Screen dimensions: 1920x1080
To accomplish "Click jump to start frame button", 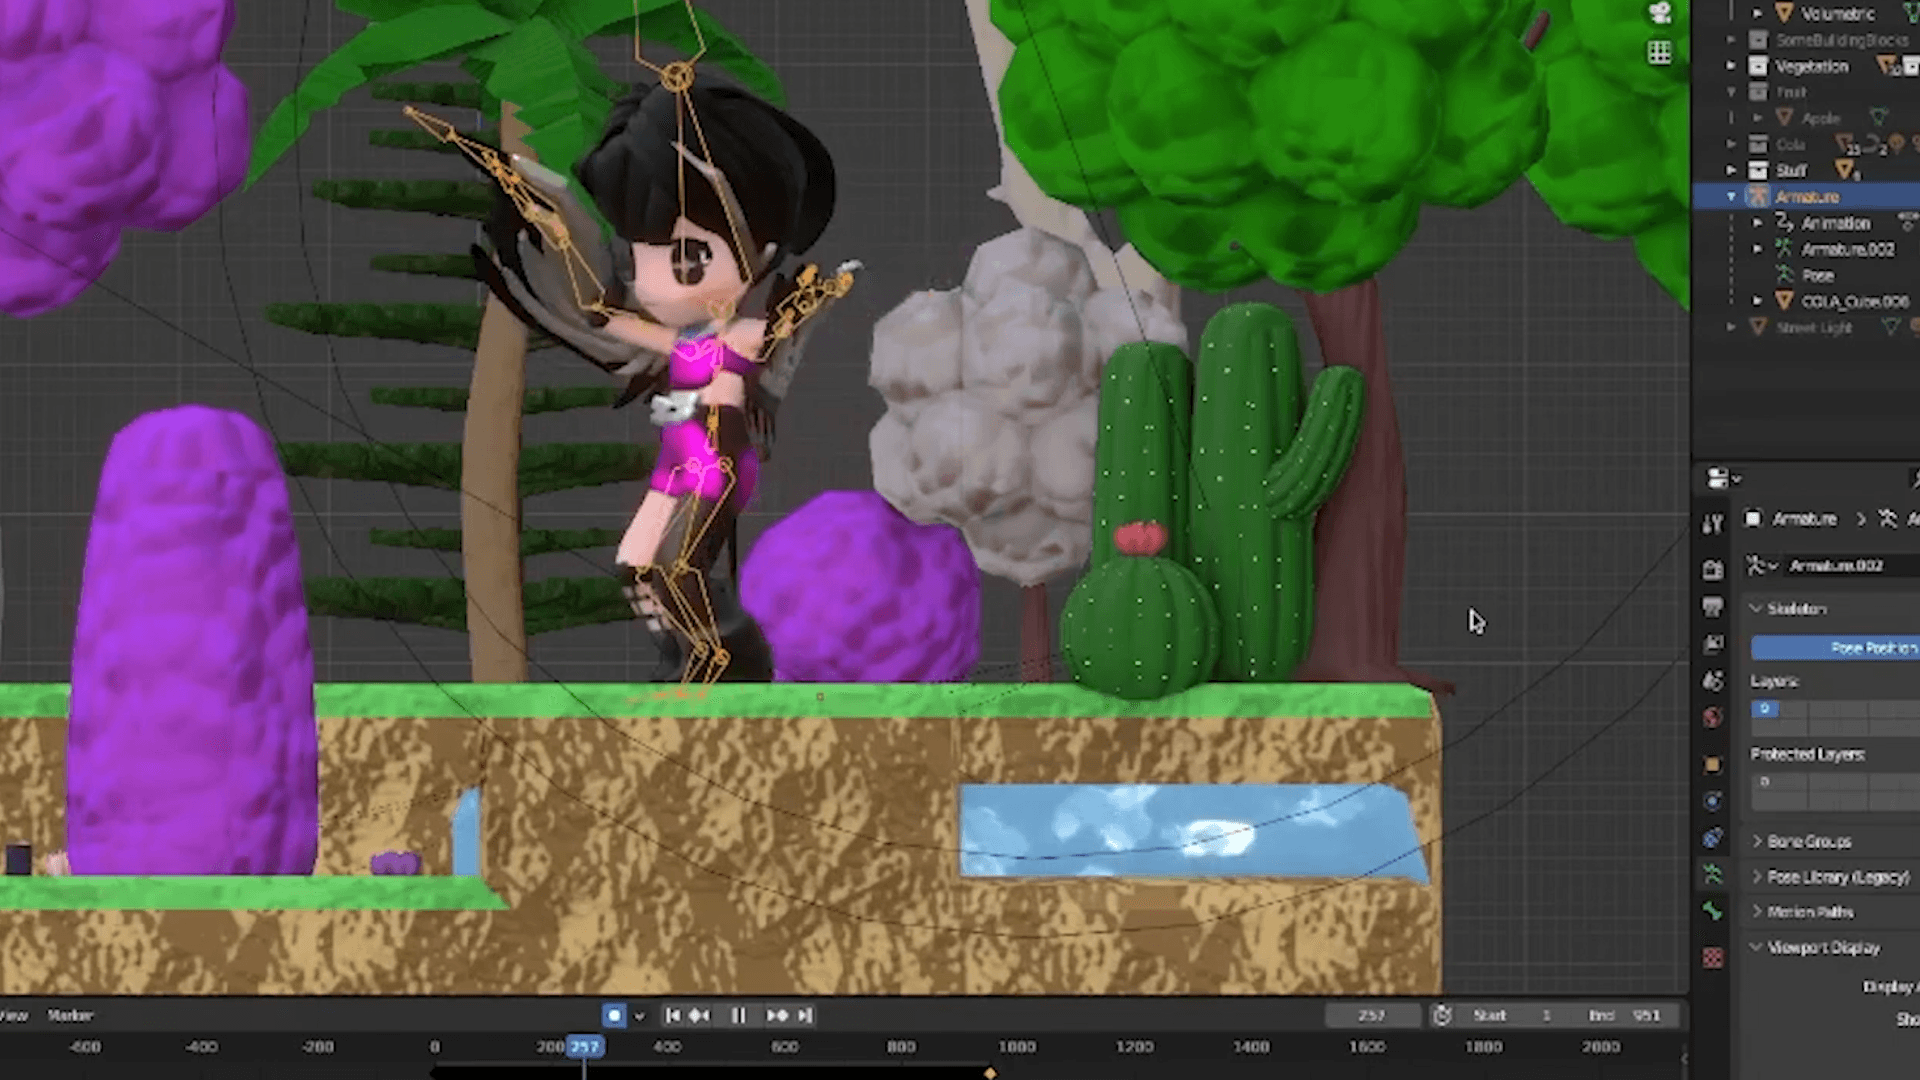I will coord(673,1015).
